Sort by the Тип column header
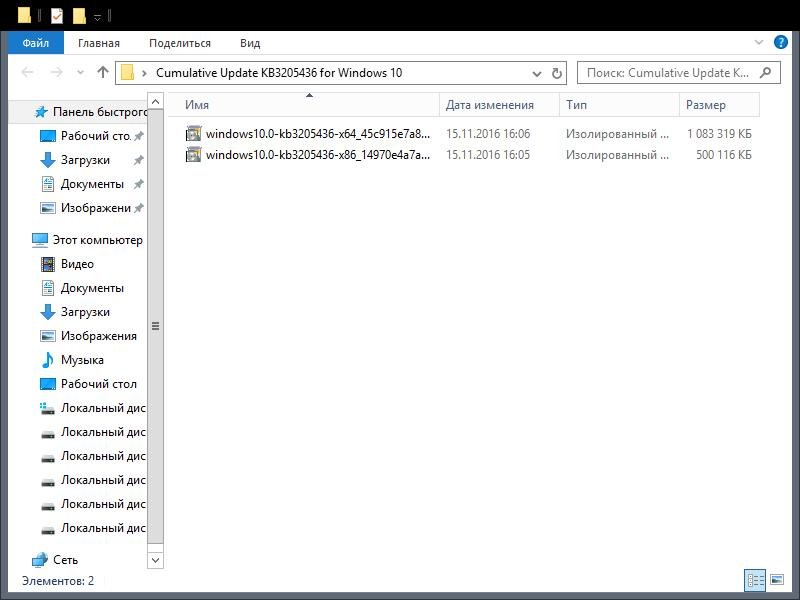Image resolution: width=800 pixels, height=600 pixels. tap(619, 105)
